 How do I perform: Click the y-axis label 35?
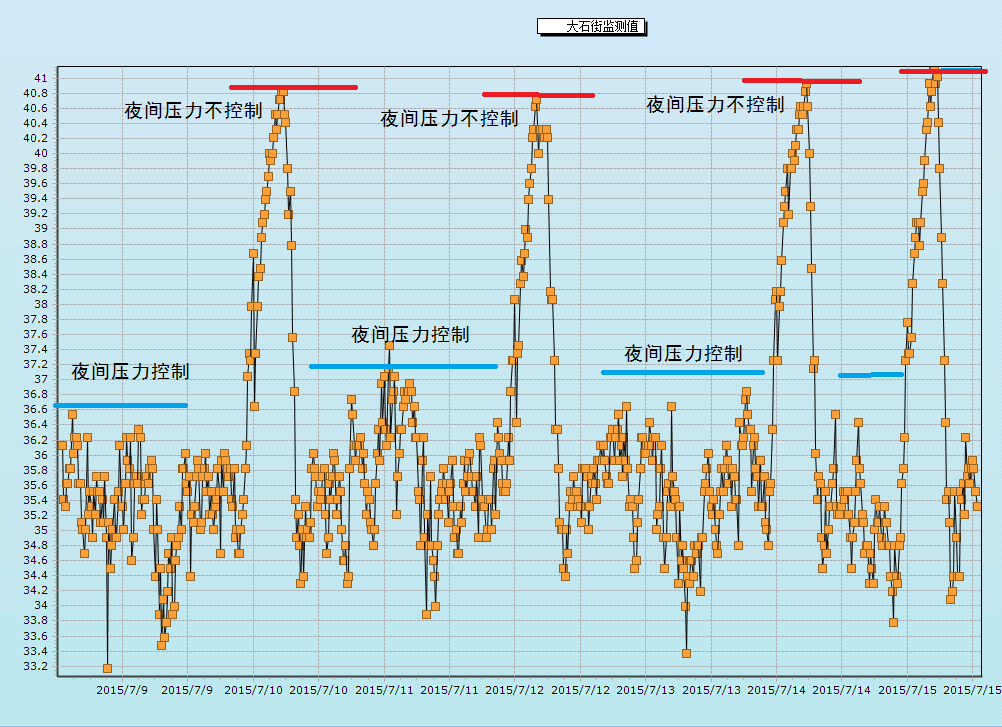click(41, 530)
